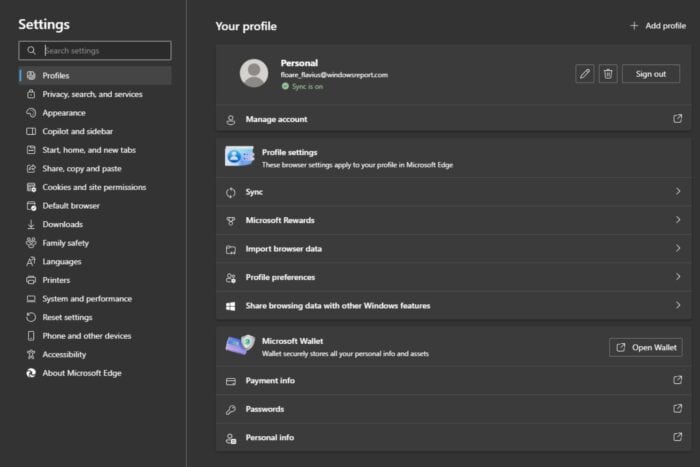Open Privacy, search, and services settings
This screenshot has height=467, width=700.
(x=95, y=94)
